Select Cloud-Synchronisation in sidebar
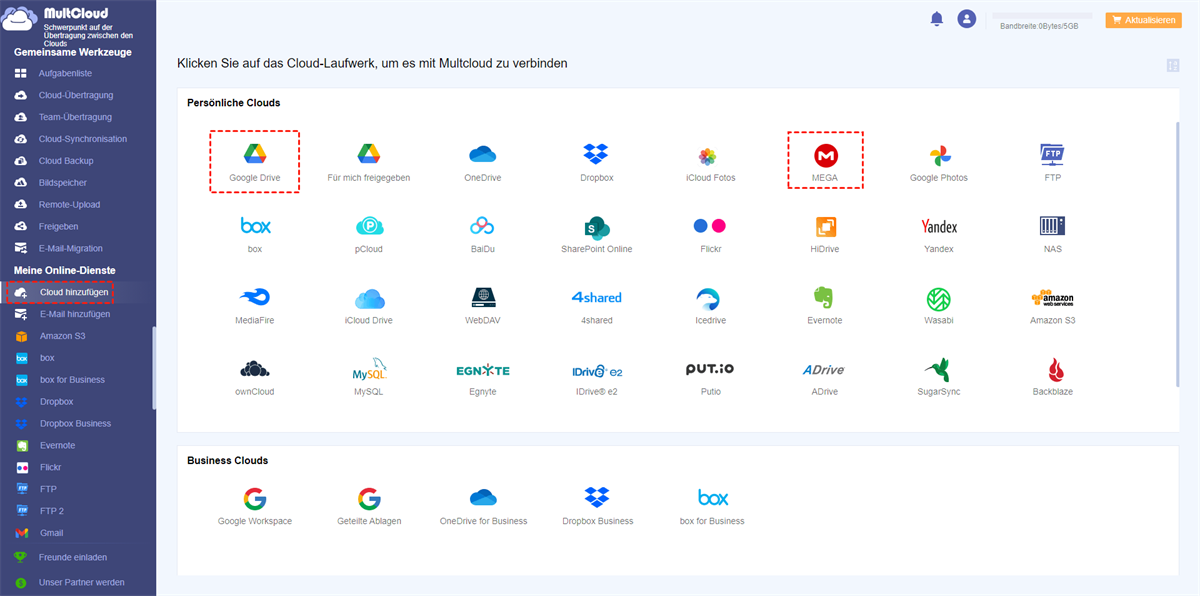Viewport: 1200px width, 596px height. coord(82,139)
